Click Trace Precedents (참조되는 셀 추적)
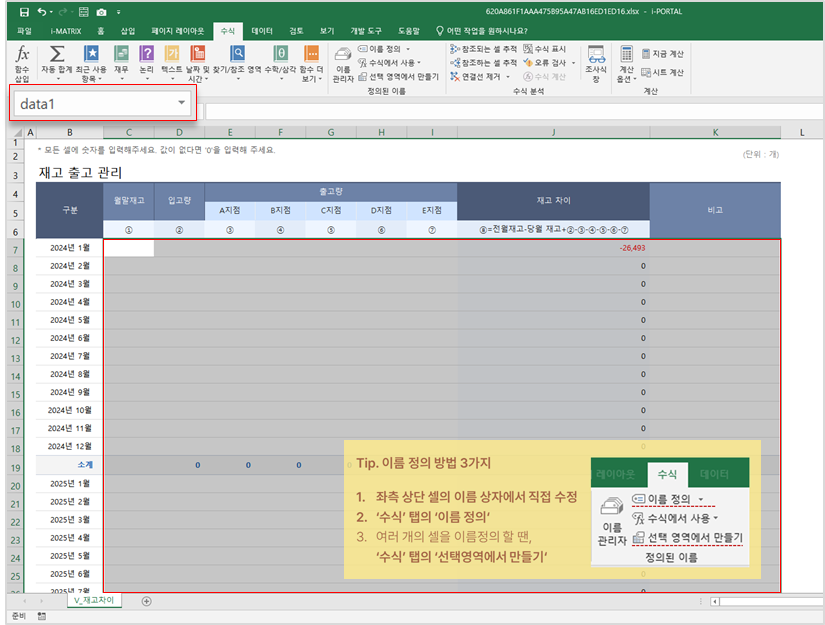Screen dimensions: 825x625 click(484, 48)
